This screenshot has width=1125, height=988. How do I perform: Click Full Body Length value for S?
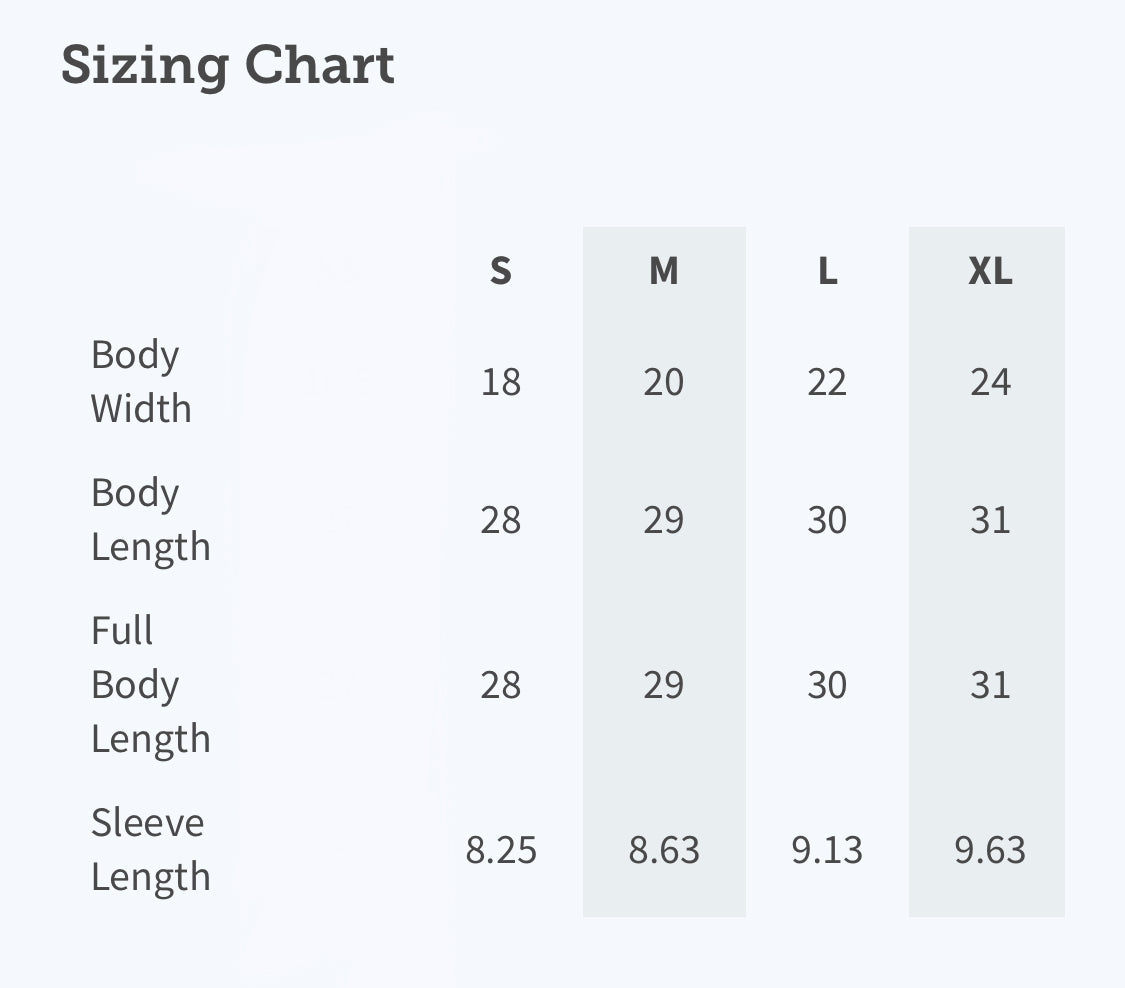pyautogui.click(x=501, y=685)
